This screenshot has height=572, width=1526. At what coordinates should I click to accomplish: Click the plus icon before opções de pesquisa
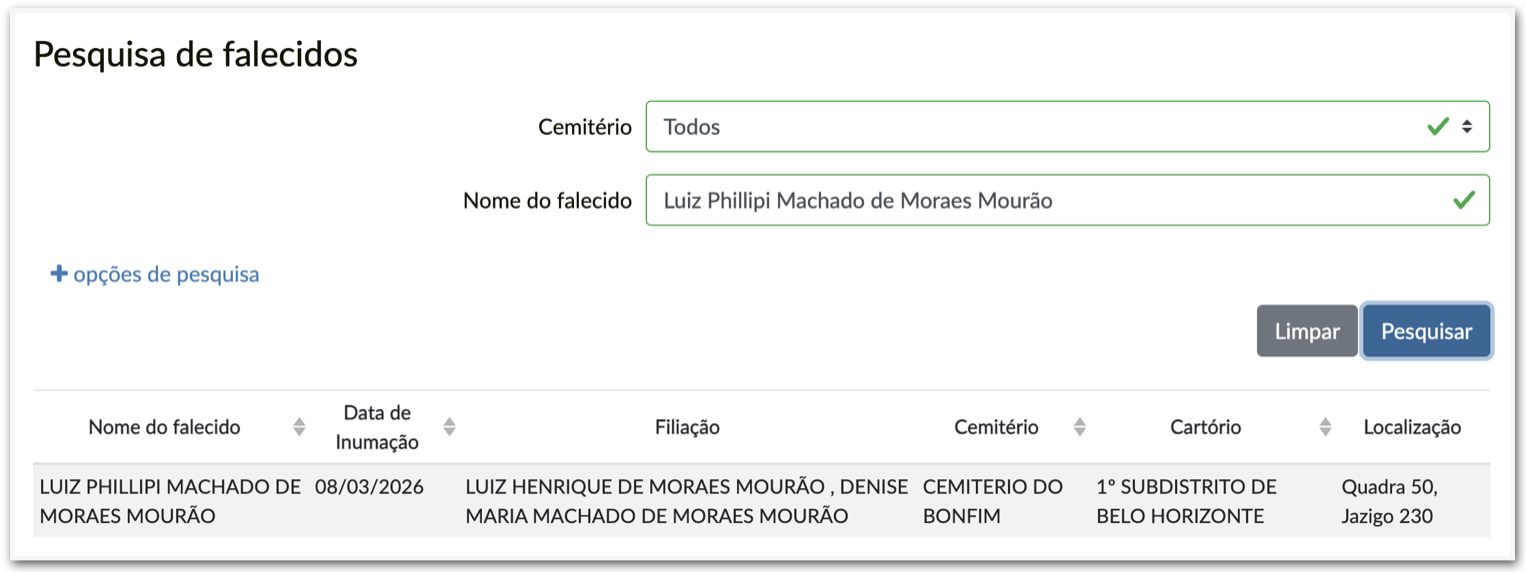point(59,274)
